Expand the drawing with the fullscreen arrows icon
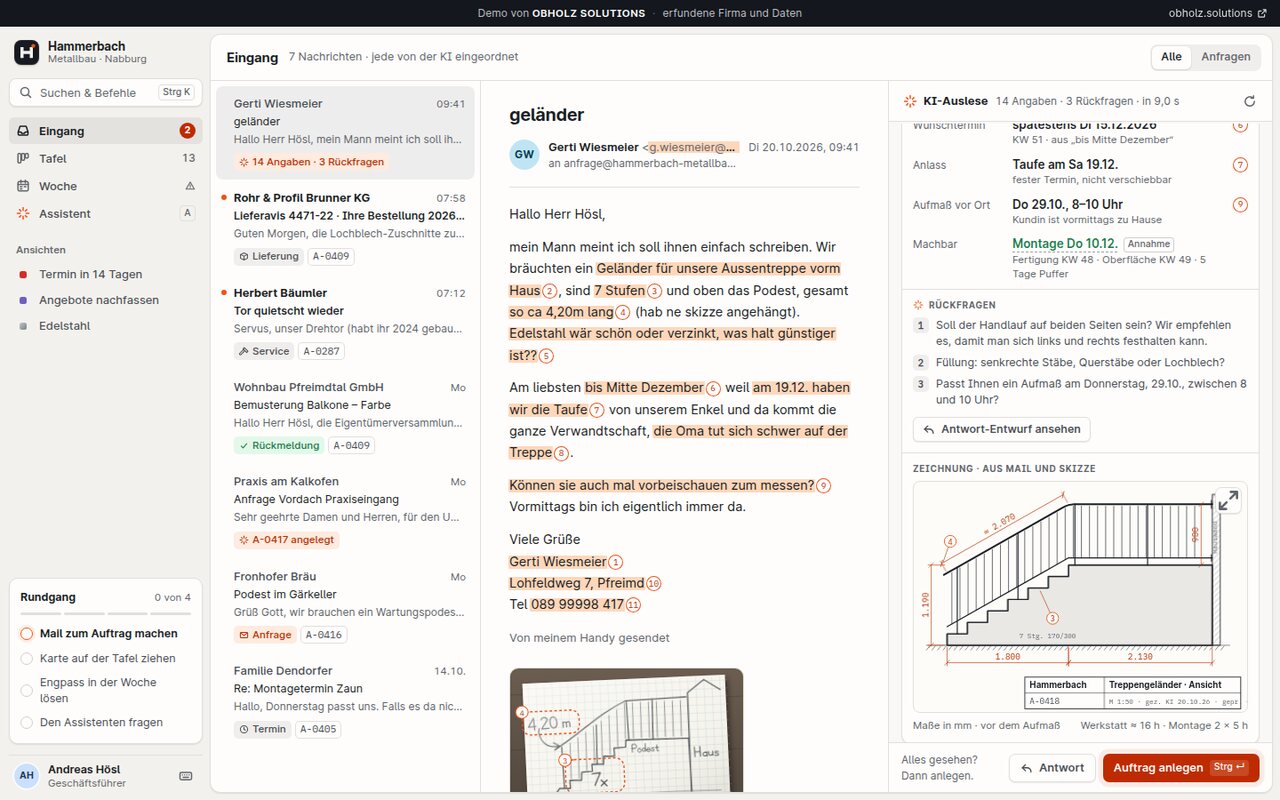1280x800 pixels. 1227,500
